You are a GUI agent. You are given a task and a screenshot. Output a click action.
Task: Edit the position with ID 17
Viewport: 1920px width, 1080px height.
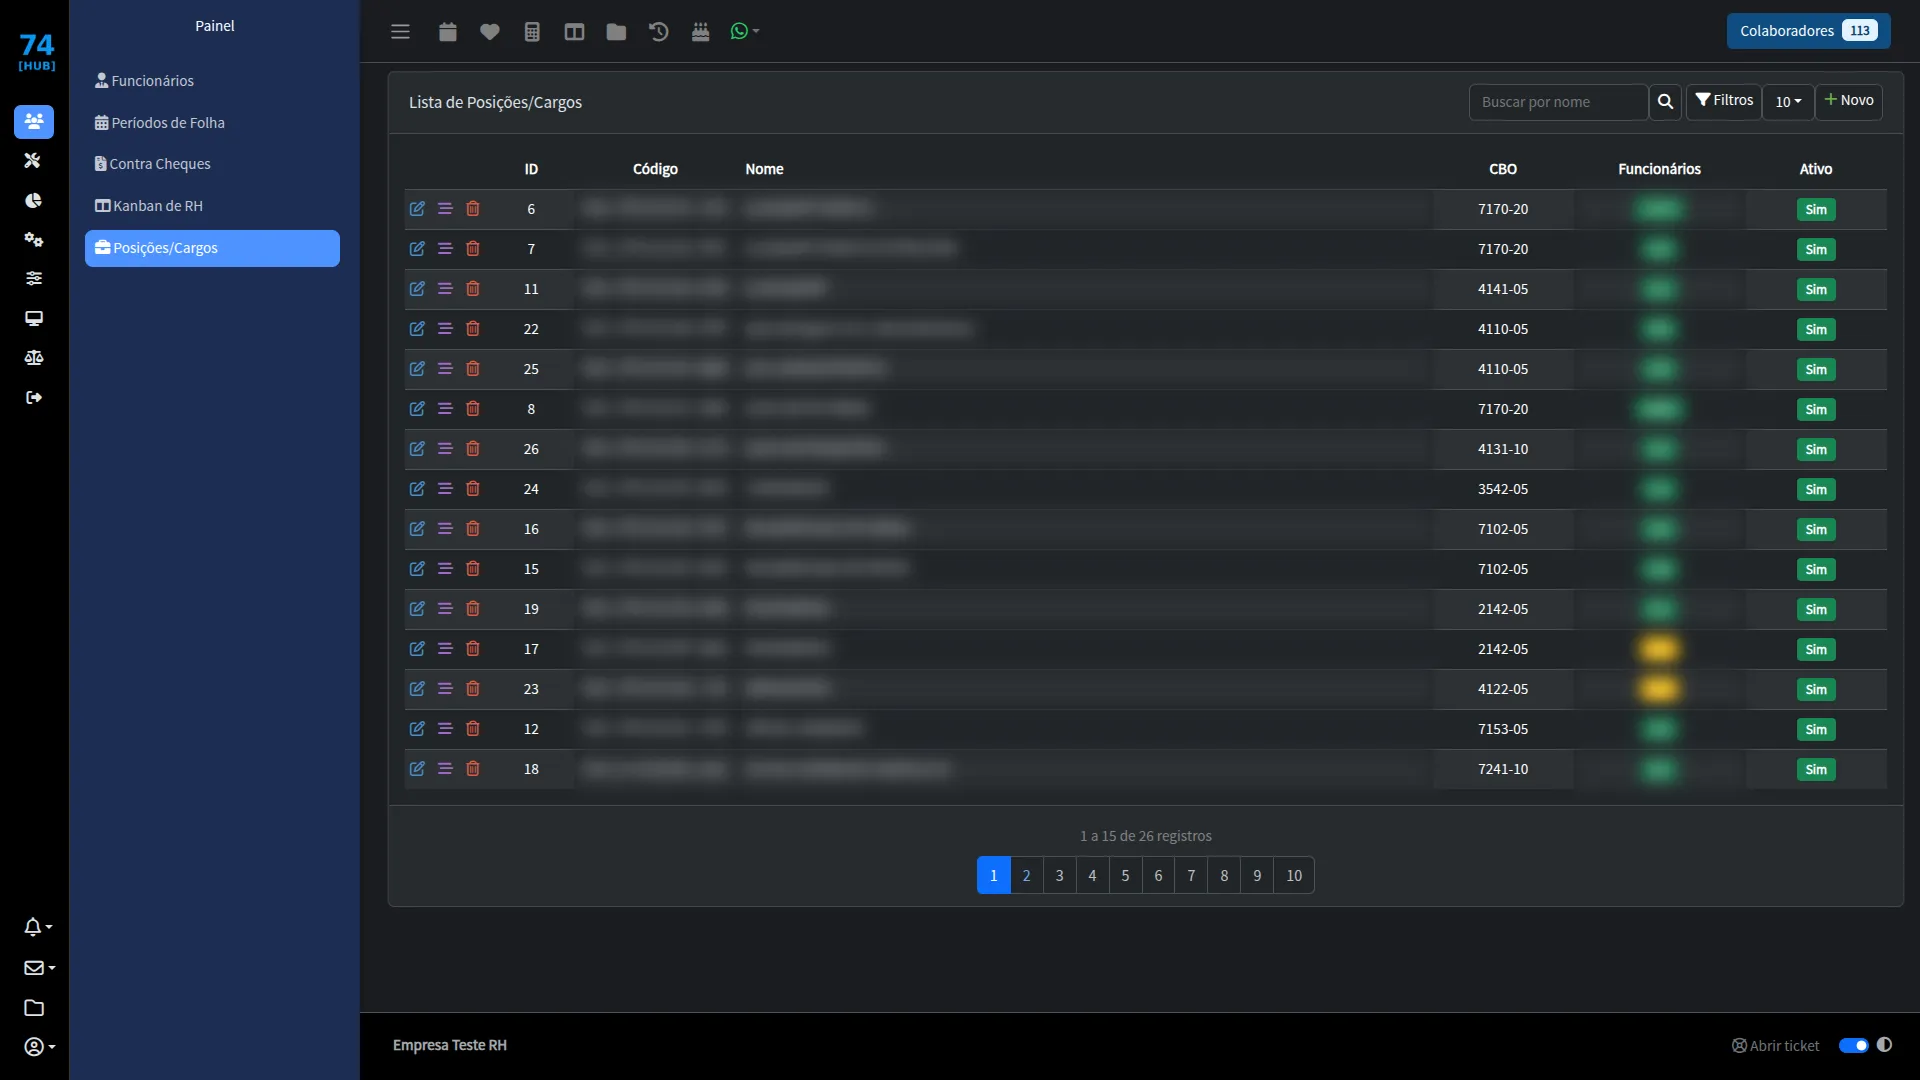coord(417,649)
